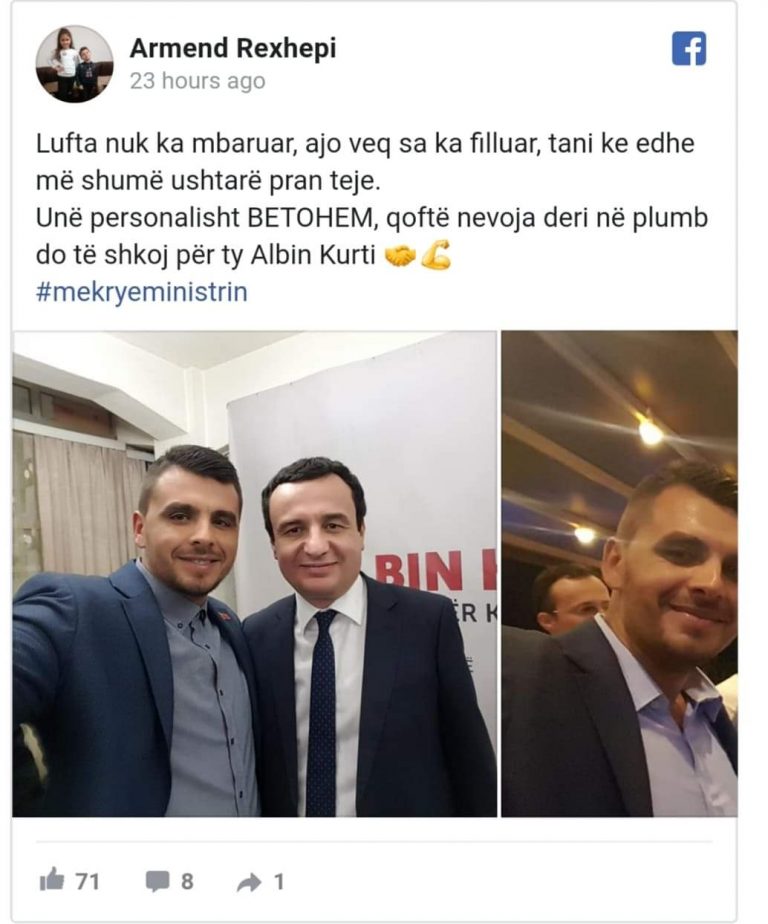Click the thumbs-up like icon

point(52,880)
